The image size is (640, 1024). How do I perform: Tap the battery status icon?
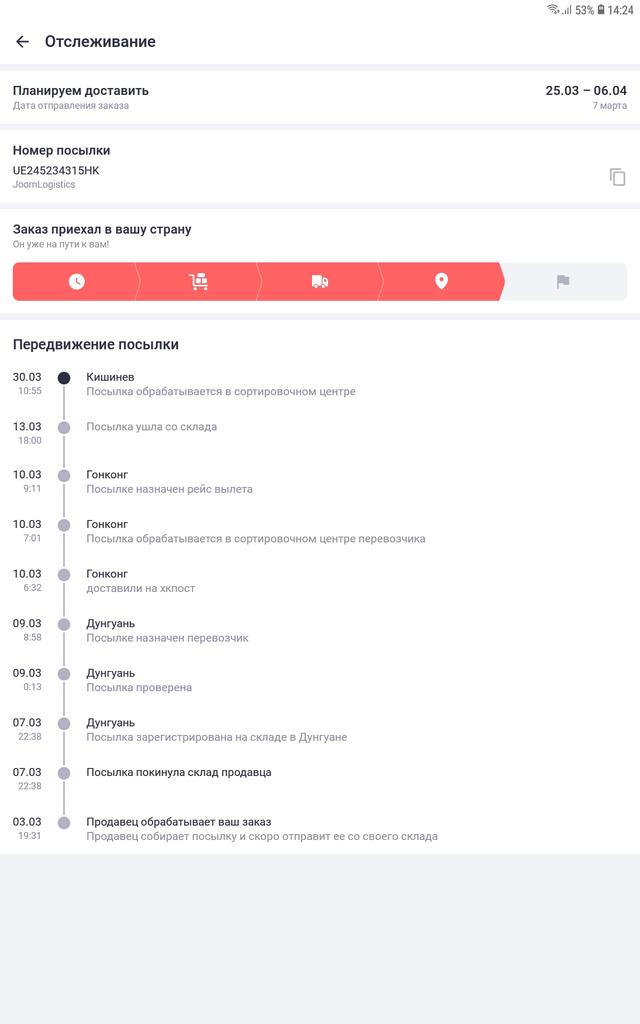(601, 10)
